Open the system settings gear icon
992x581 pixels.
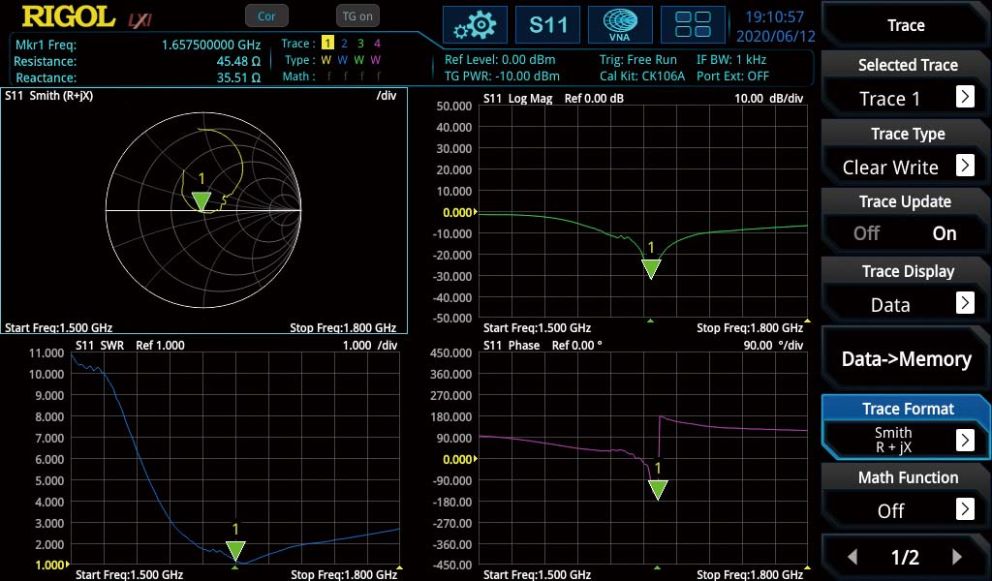[475, 25]
